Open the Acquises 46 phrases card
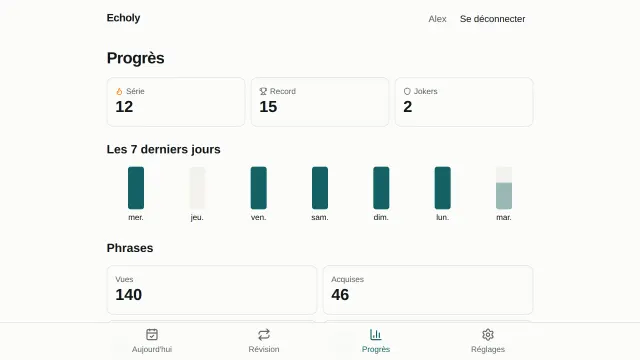 (428, 290)
